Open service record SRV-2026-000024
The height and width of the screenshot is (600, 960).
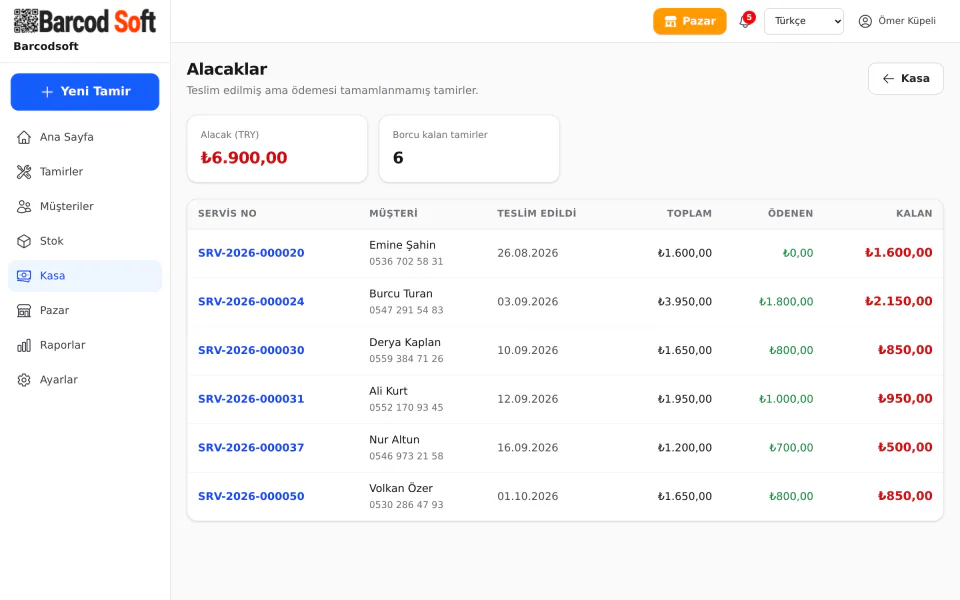tap(251, 301)
